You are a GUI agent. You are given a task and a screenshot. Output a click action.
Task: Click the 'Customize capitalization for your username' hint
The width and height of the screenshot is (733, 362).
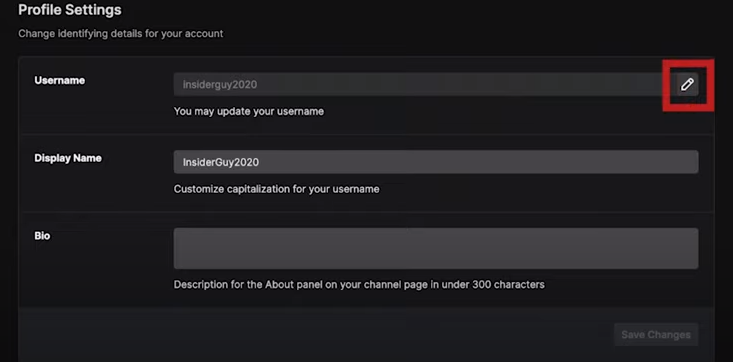[276, 189]
